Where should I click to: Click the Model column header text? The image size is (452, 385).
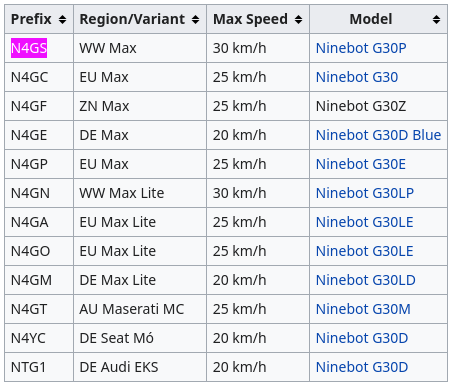click(371, 19)
